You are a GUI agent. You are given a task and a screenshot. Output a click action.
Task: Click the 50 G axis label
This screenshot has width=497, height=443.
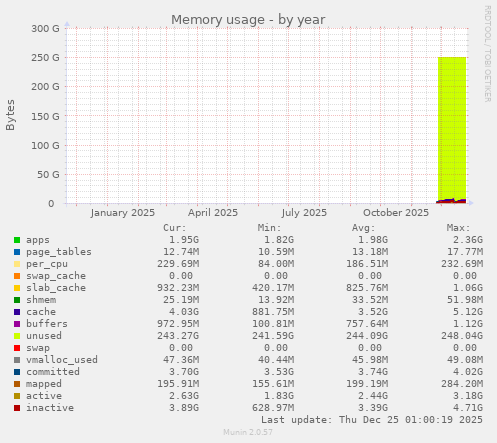[48, 174]
